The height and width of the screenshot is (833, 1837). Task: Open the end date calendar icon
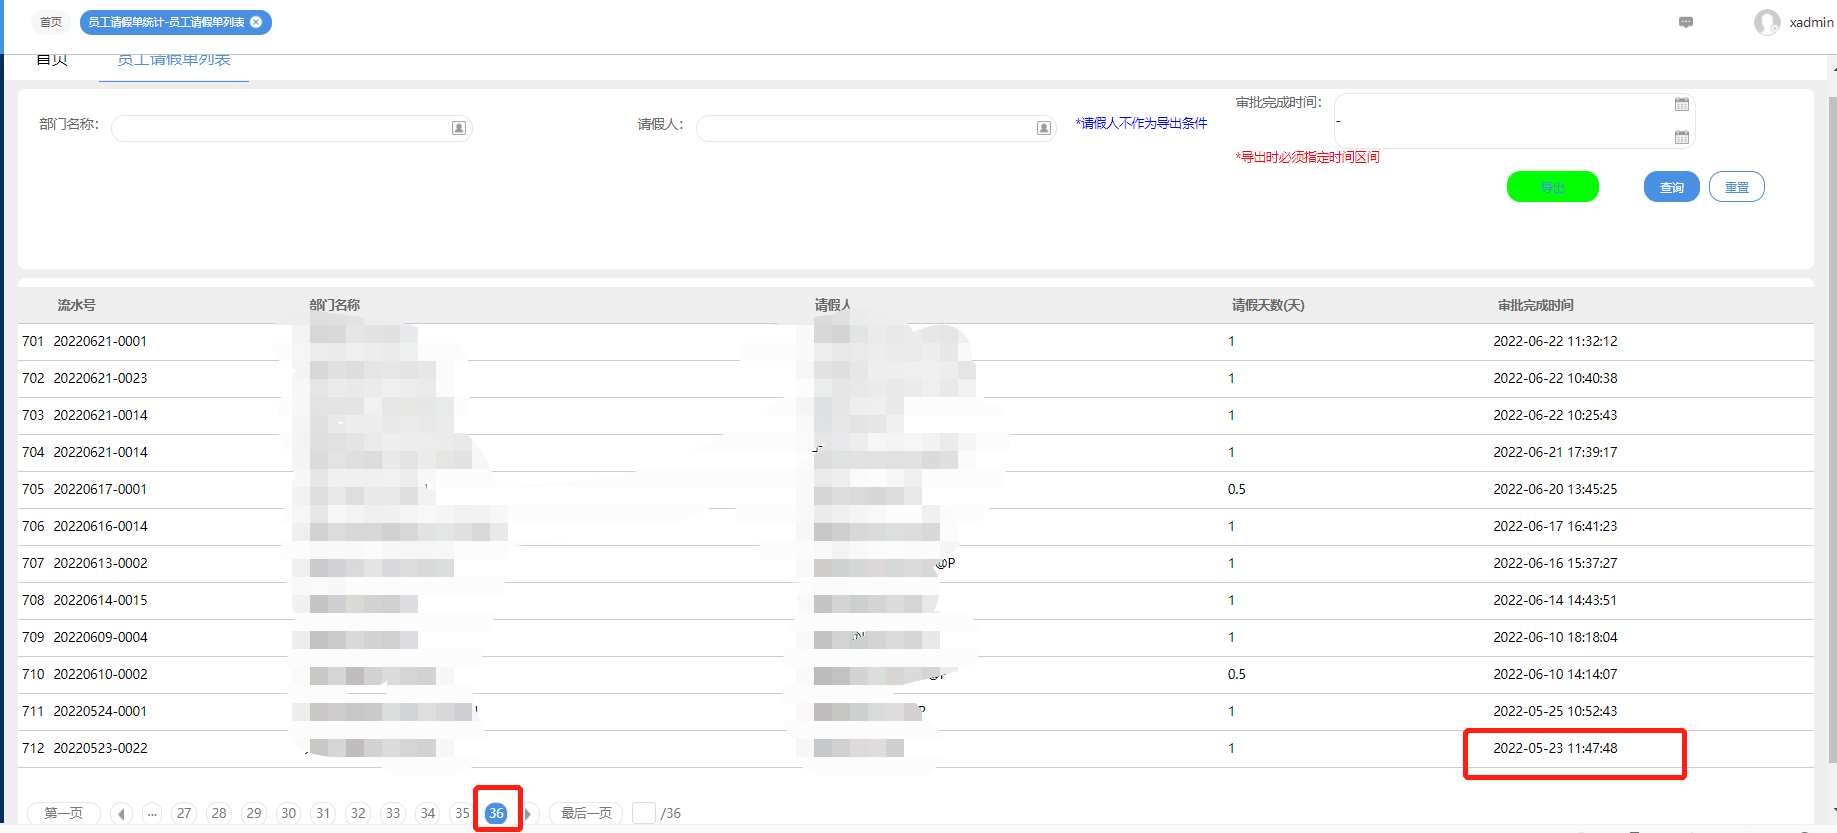1682,137
